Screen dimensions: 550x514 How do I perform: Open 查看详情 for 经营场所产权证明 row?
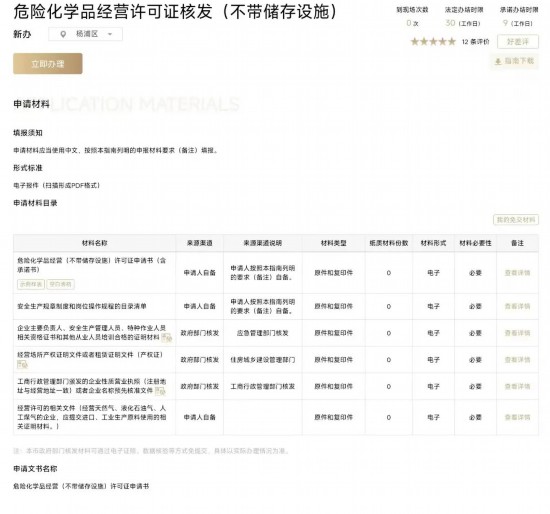517,360
